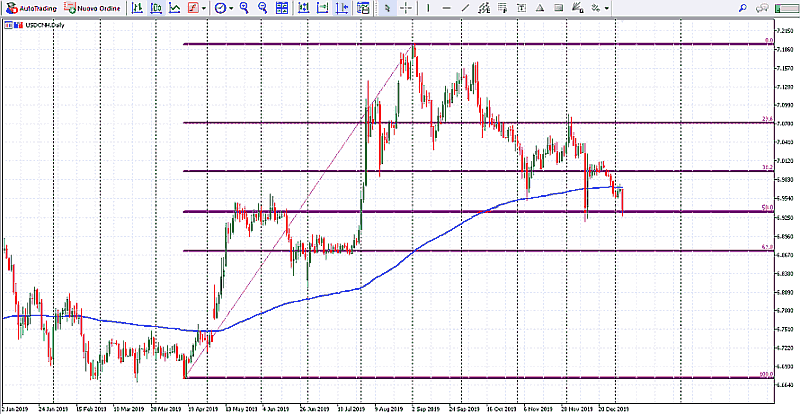Select the trendline drawing tool
800x414 pixels.
coord(465,8)
